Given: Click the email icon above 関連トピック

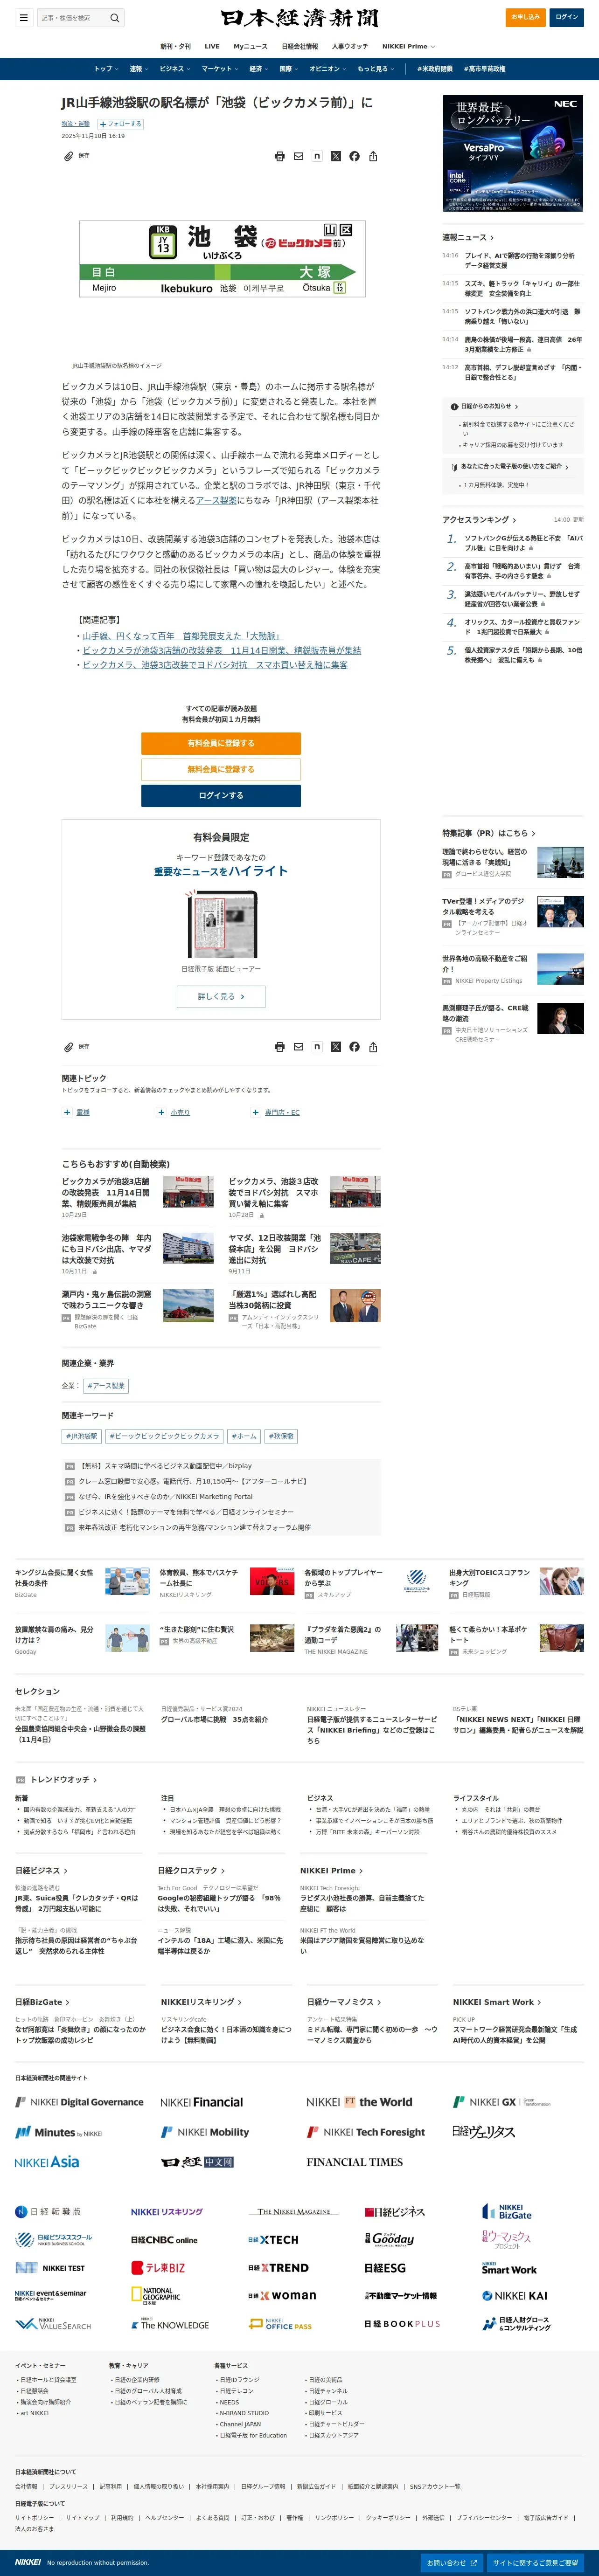Looking at the screenshot, I should (x=298, y=1047).
